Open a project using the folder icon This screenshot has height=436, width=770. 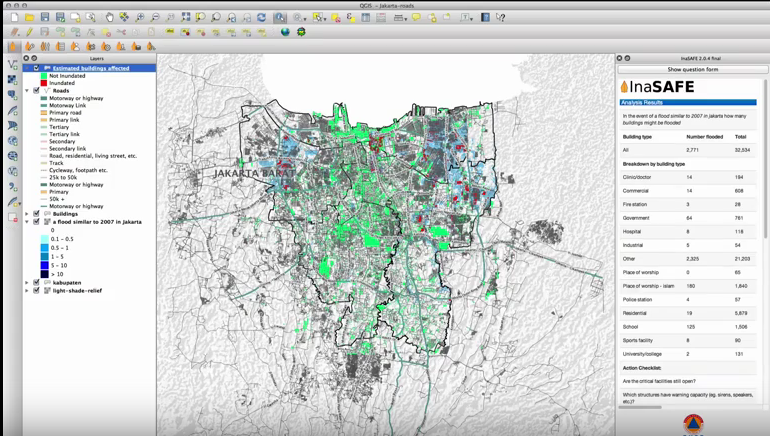coord(29,18)
